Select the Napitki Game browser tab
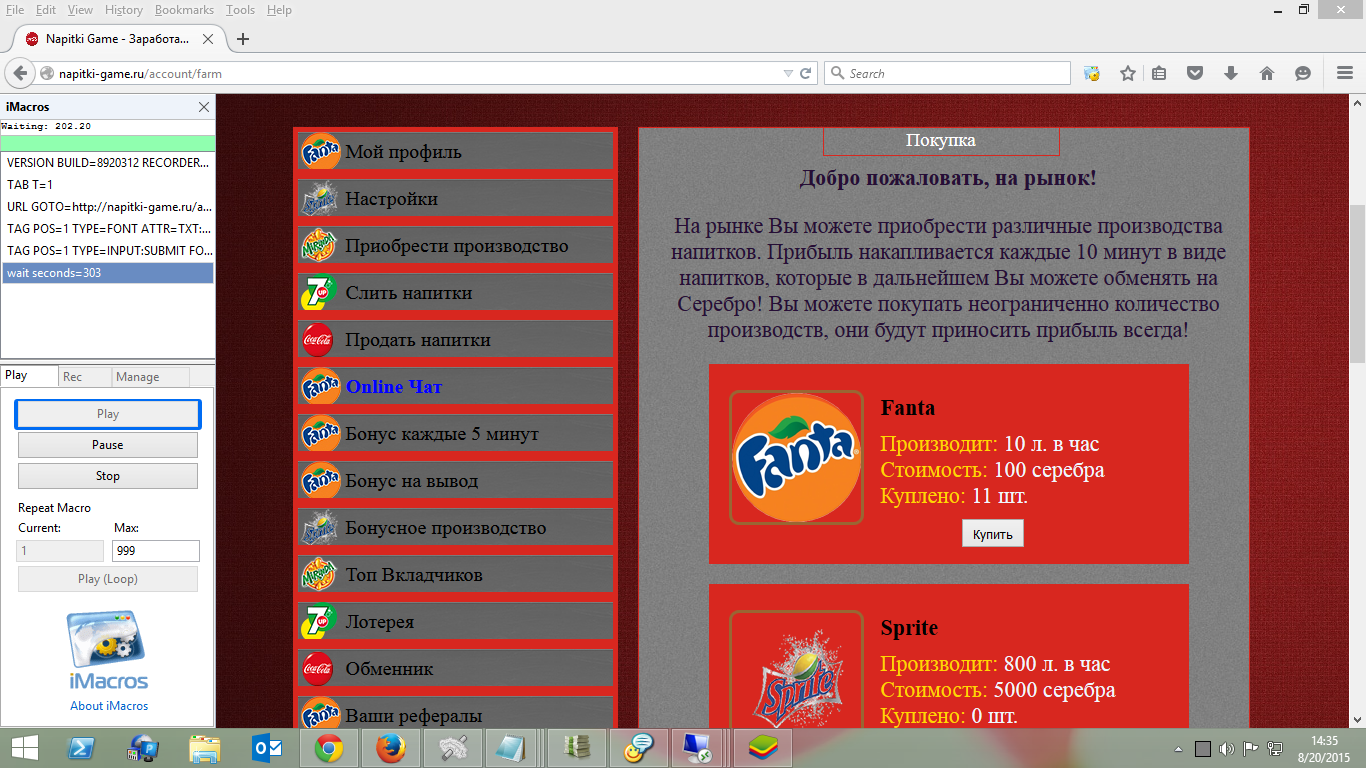The width and height of the screenshot is (1366, 768). (116, 39)
